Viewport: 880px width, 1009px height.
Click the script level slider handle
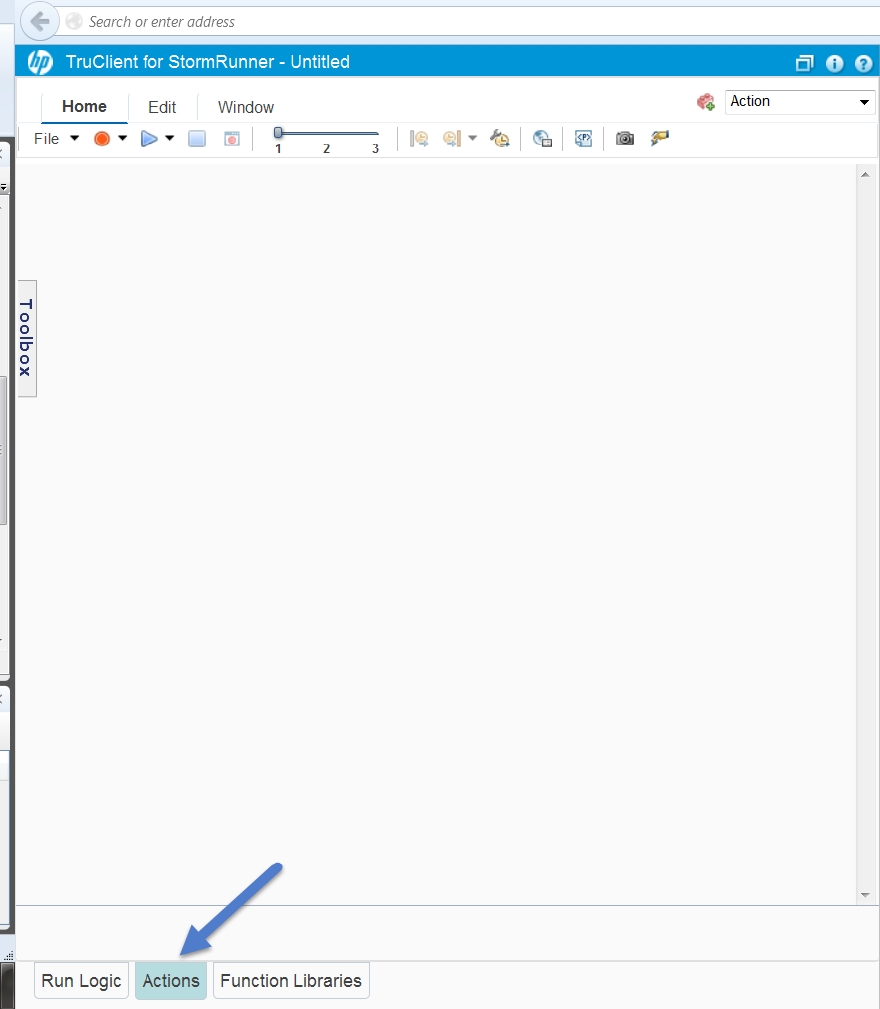(x=278, y=133)
